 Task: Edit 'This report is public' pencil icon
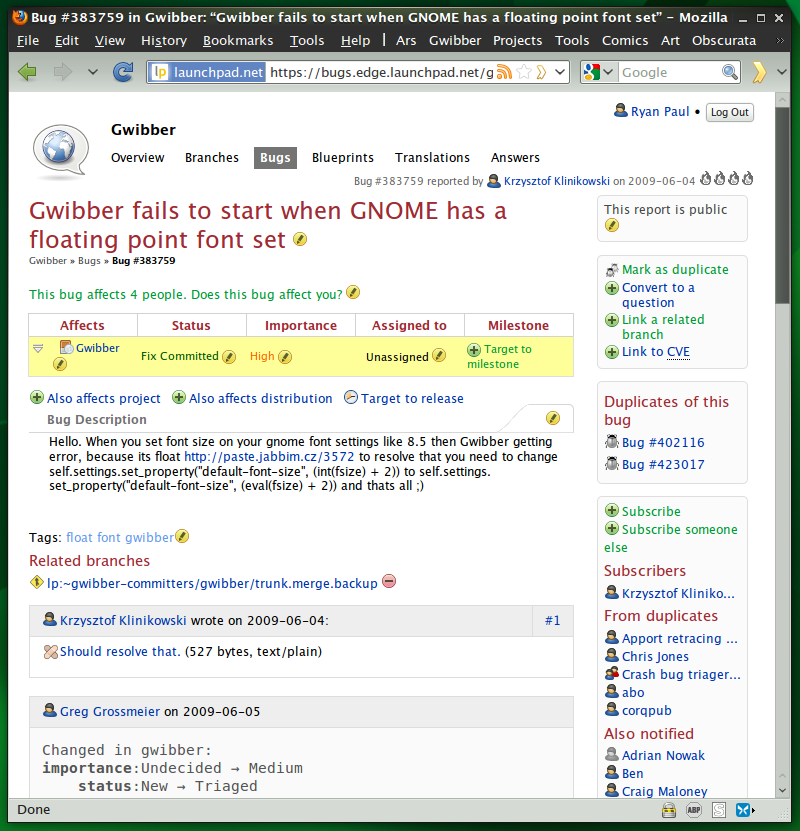[611, 226]
